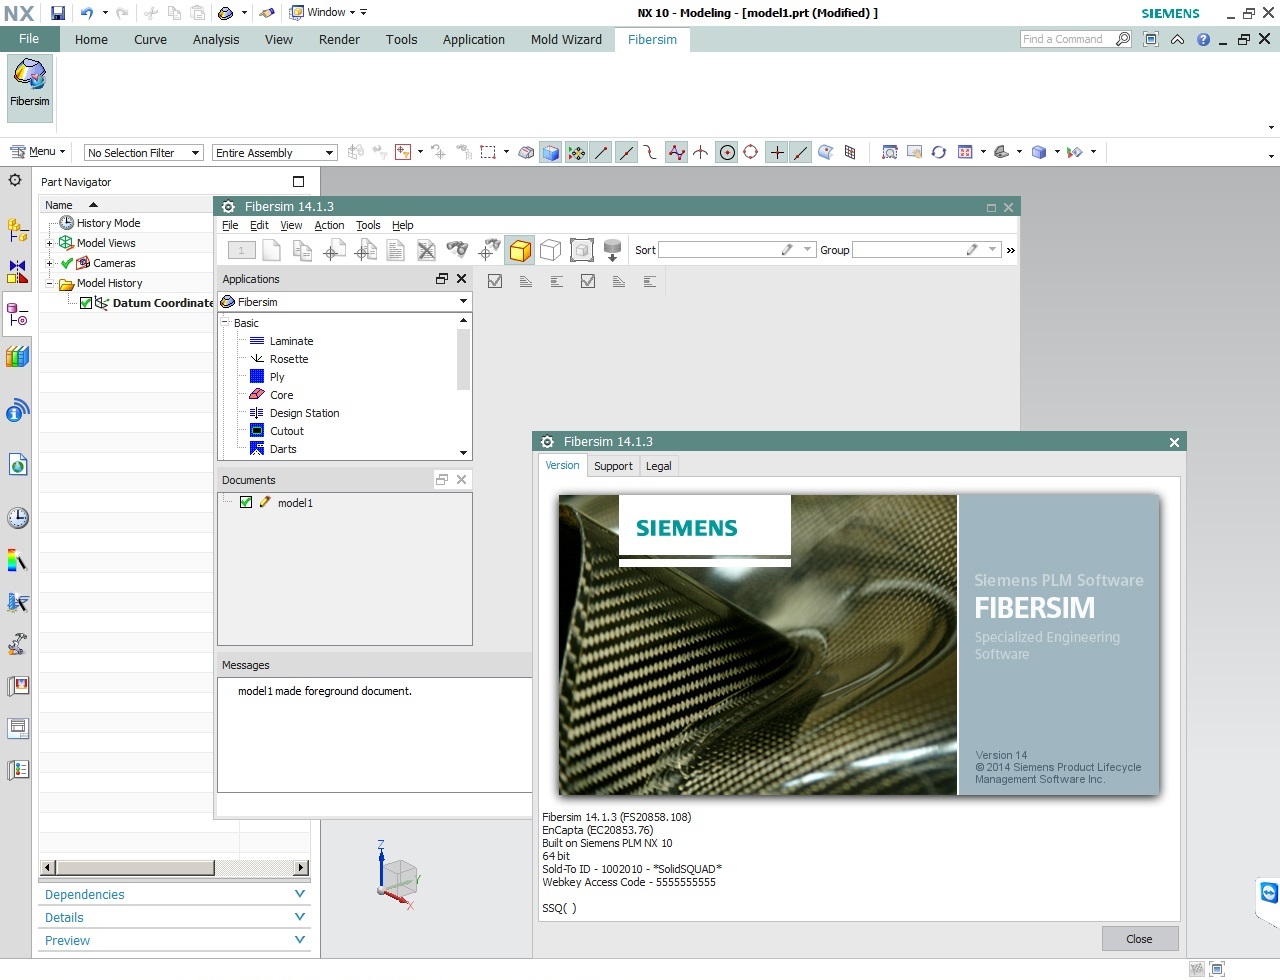
Task: Click the Fibersim crossed-out document icon
Action: [x=426, y=250]
